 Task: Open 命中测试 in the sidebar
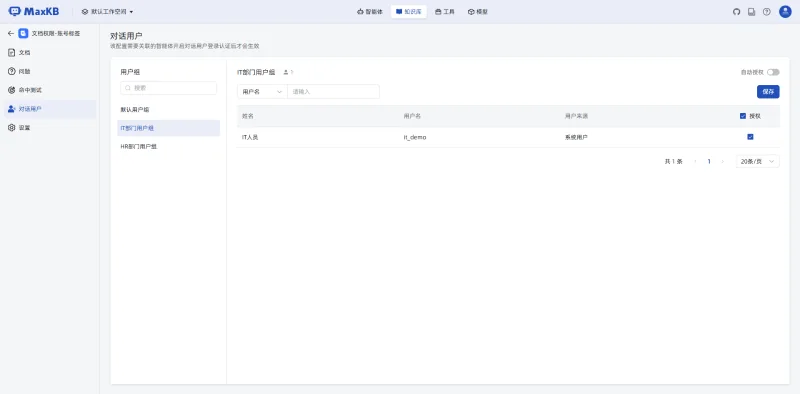click(x=49, y=90)
